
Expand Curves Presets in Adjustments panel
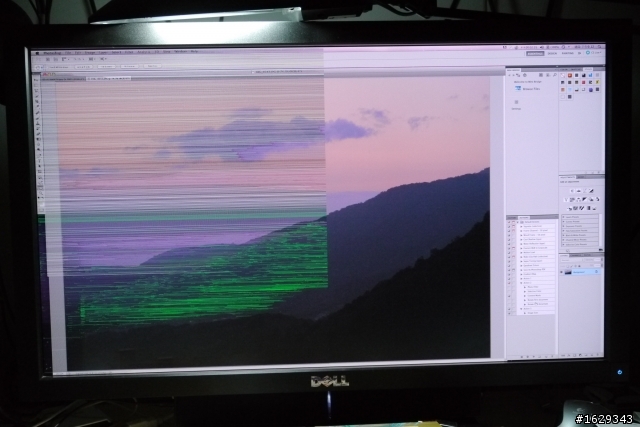point(564,222)
